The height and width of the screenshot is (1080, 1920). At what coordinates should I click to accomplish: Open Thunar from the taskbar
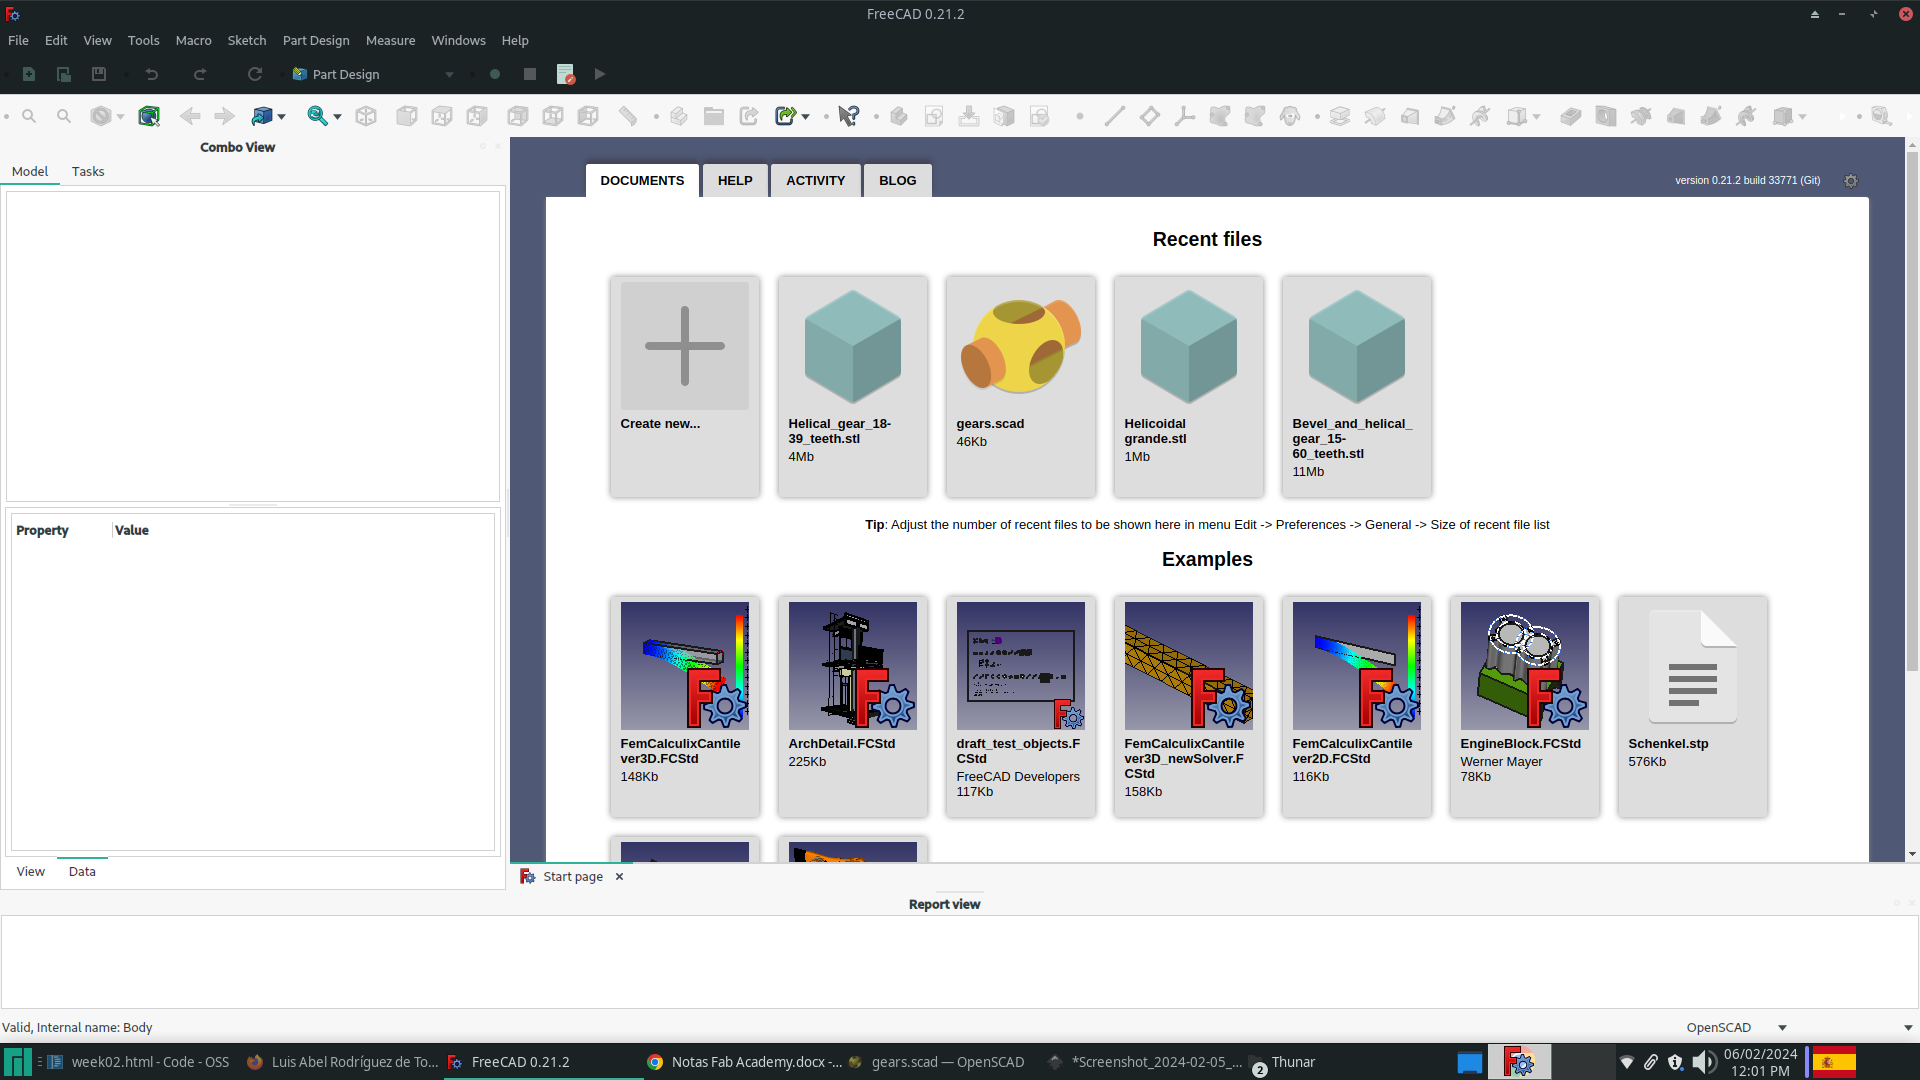click(1284, 1062)
